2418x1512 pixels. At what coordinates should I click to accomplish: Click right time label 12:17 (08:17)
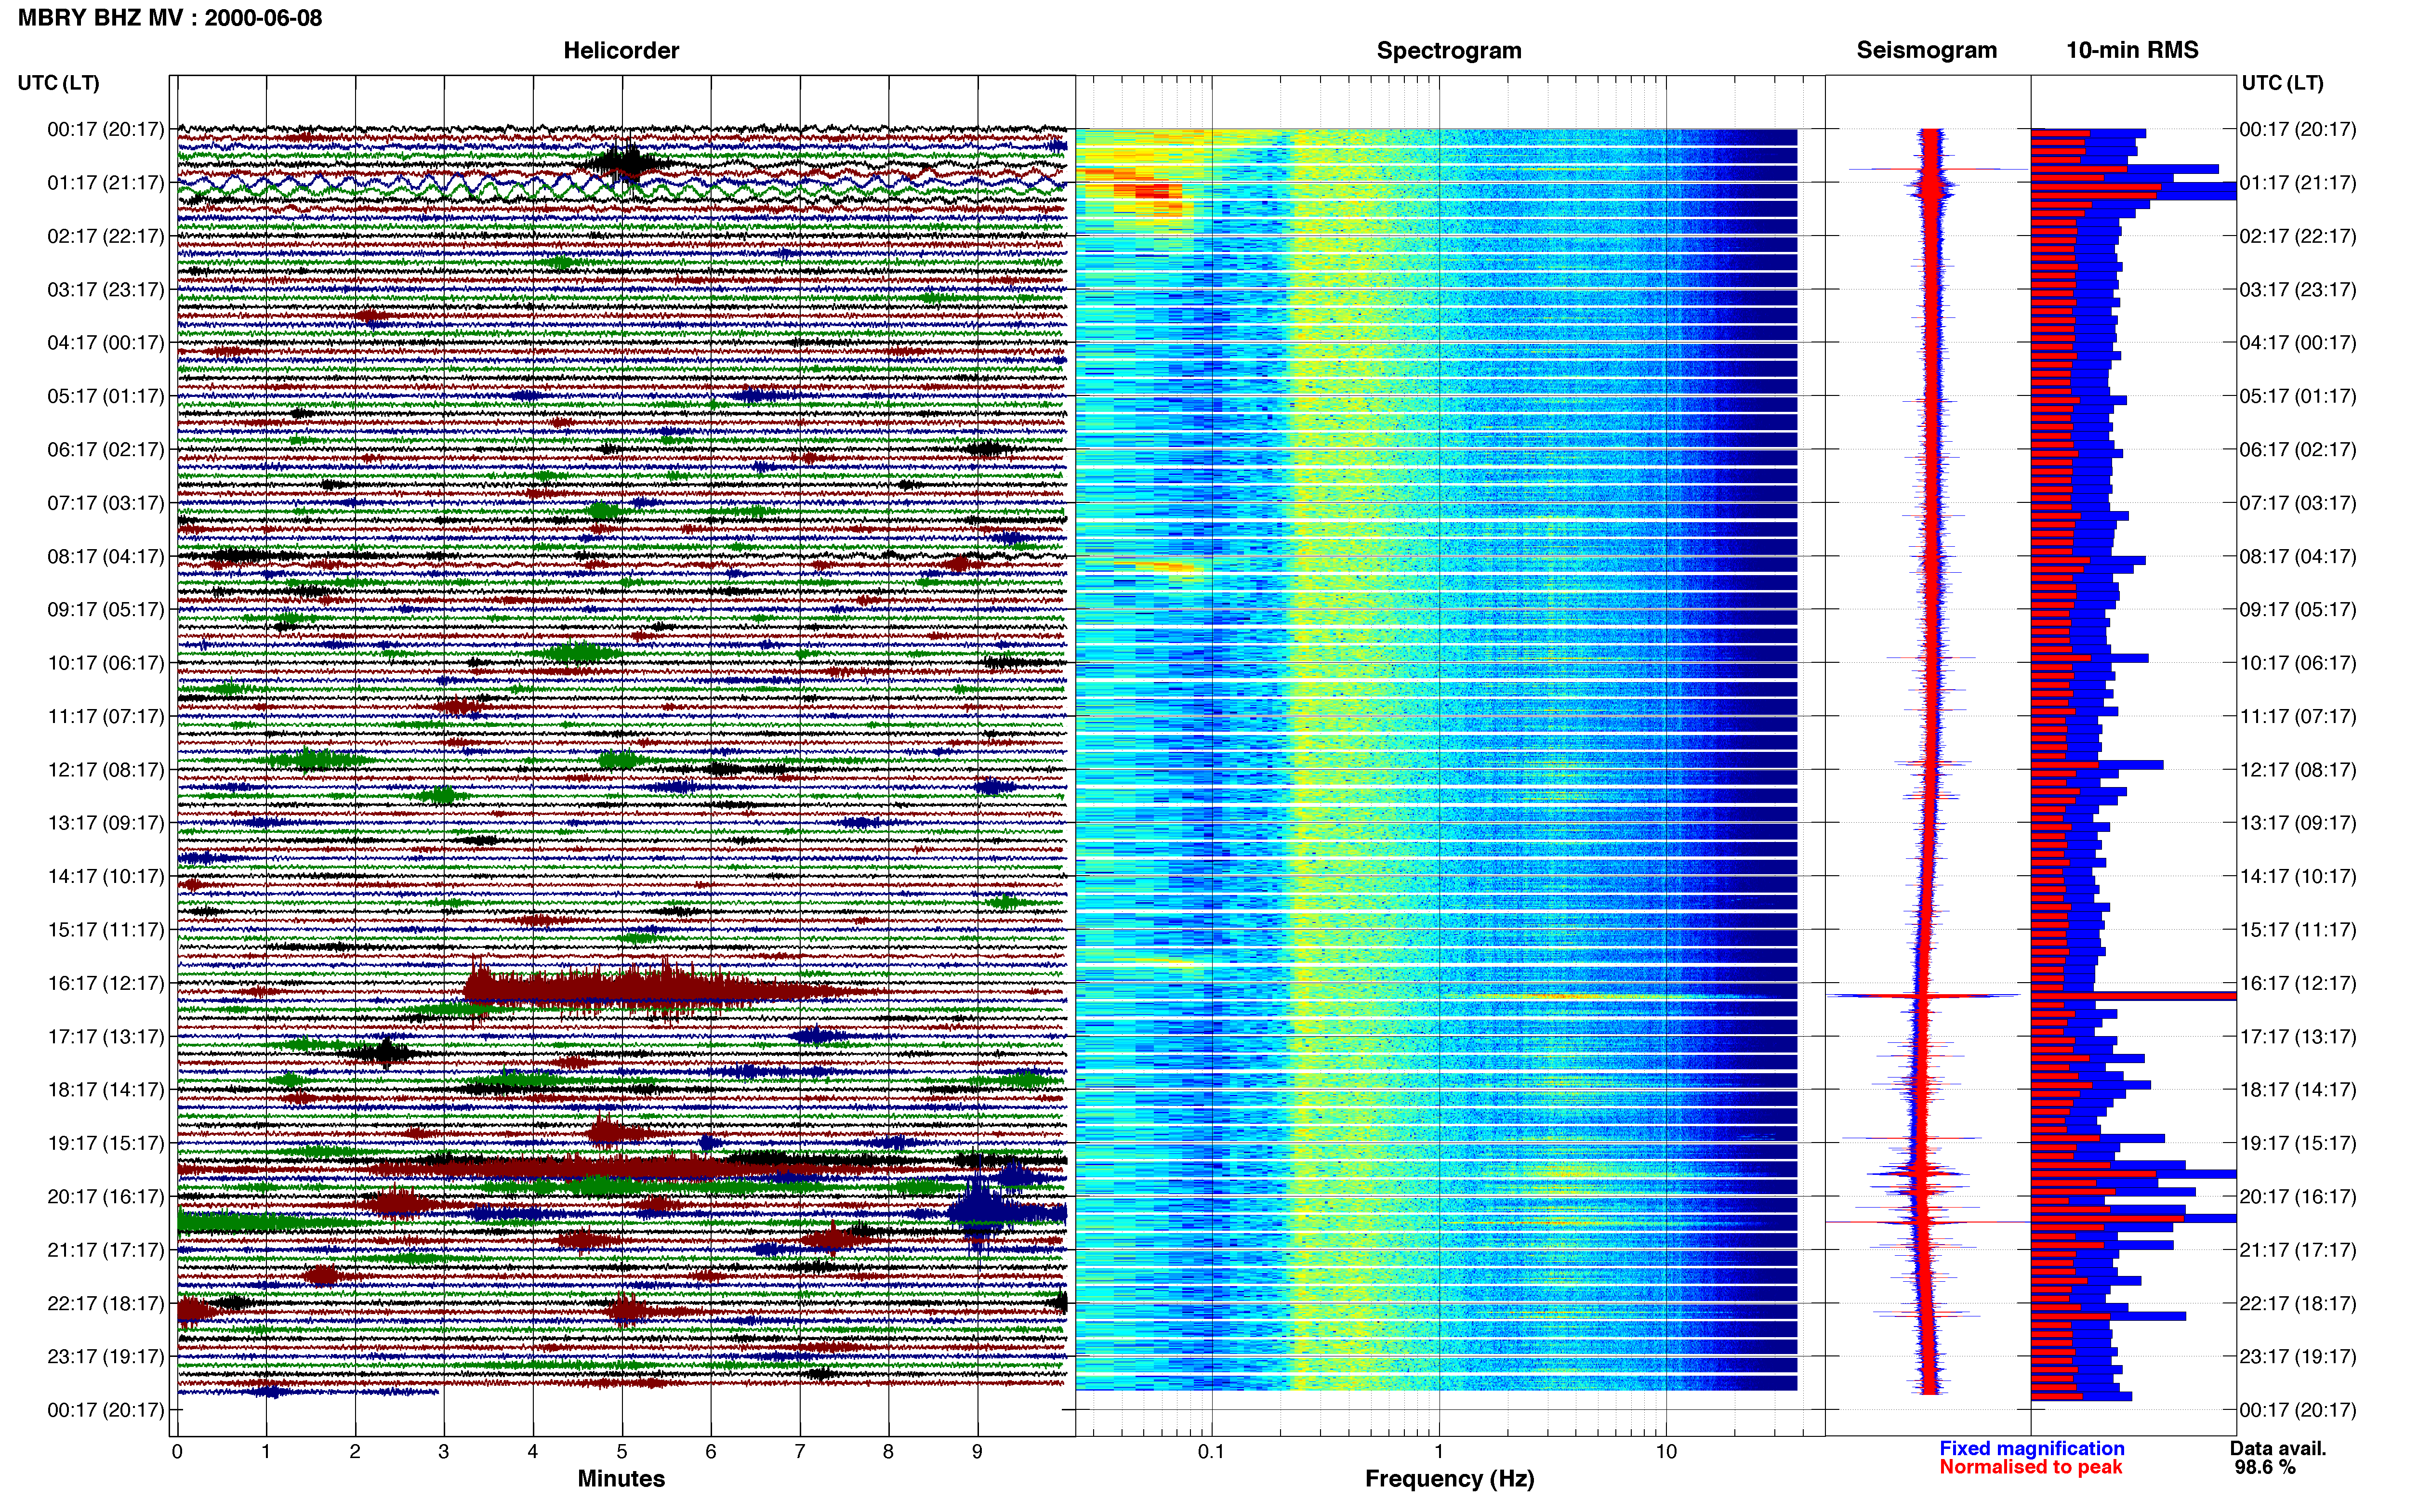click(2298, 770)
